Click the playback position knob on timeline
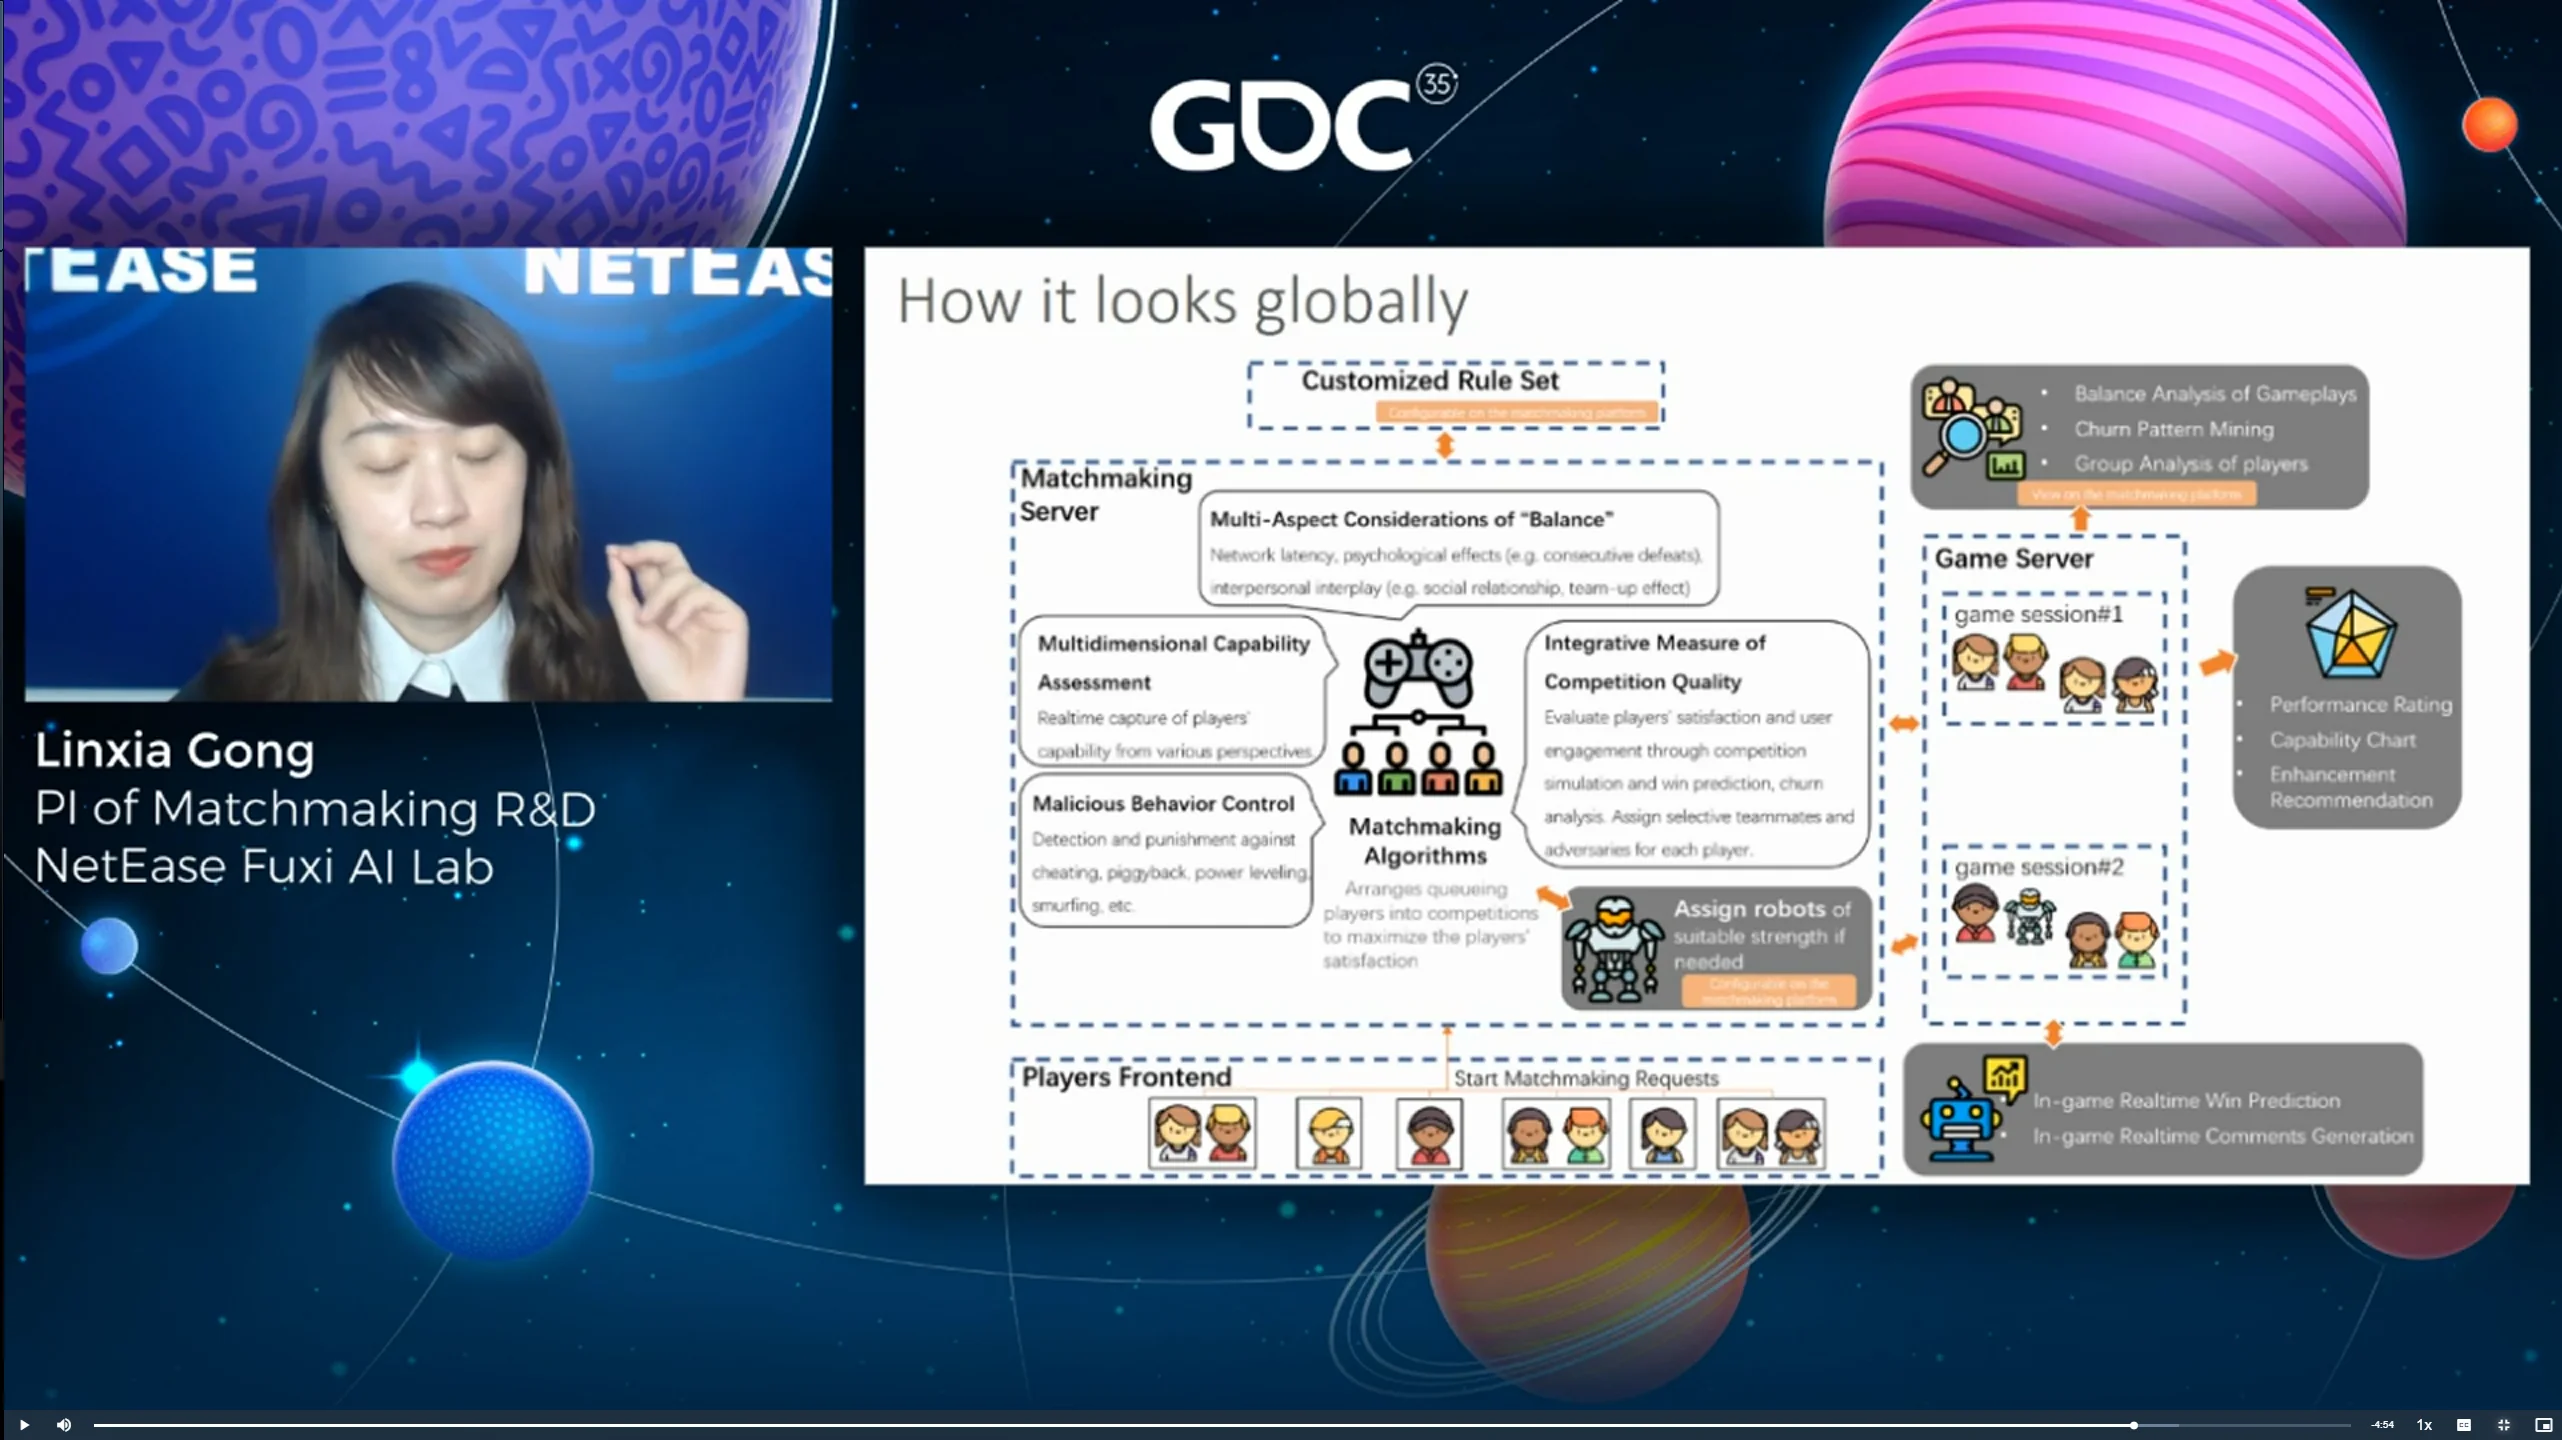2562x1440 pixels. [x=2133, y=1425]
